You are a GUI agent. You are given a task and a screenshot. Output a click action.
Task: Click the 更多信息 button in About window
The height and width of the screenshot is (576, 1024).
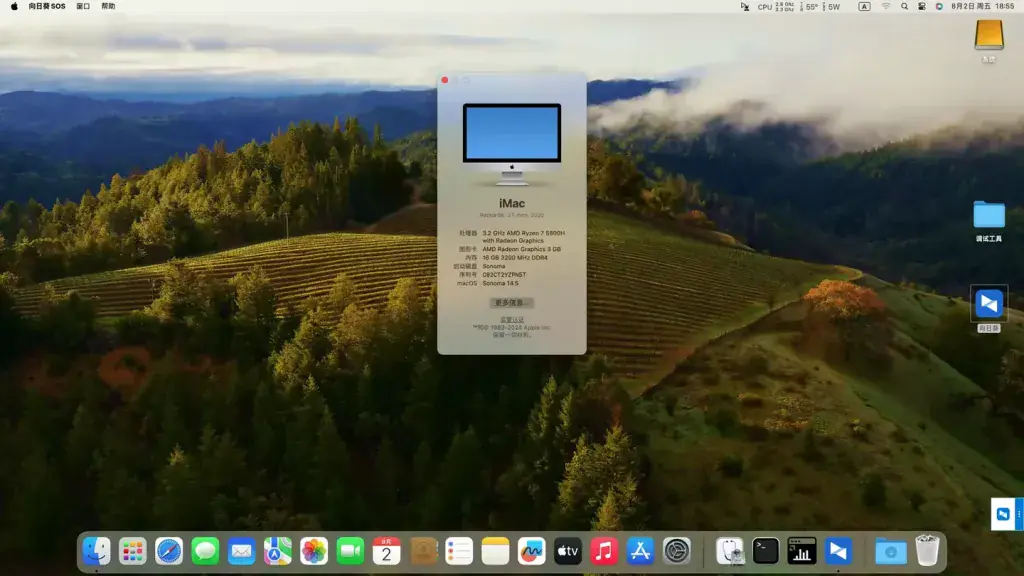click(x=511, y=303)
